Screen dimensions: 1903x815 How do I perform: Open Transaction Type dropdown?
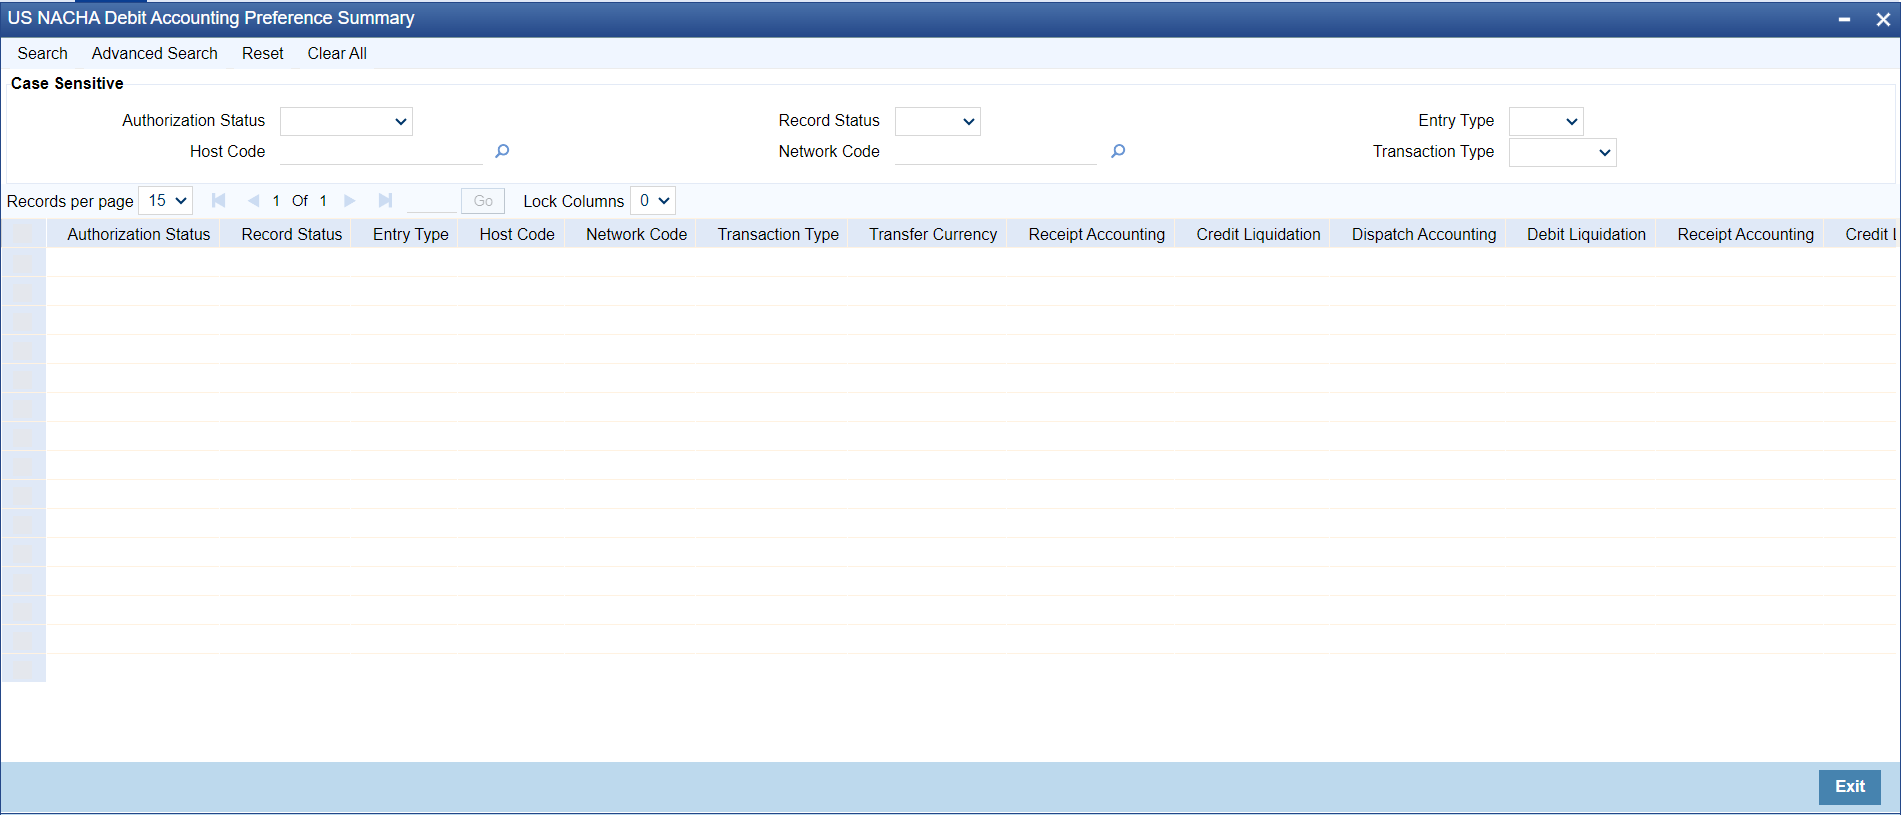click(x=1562, y=152)
